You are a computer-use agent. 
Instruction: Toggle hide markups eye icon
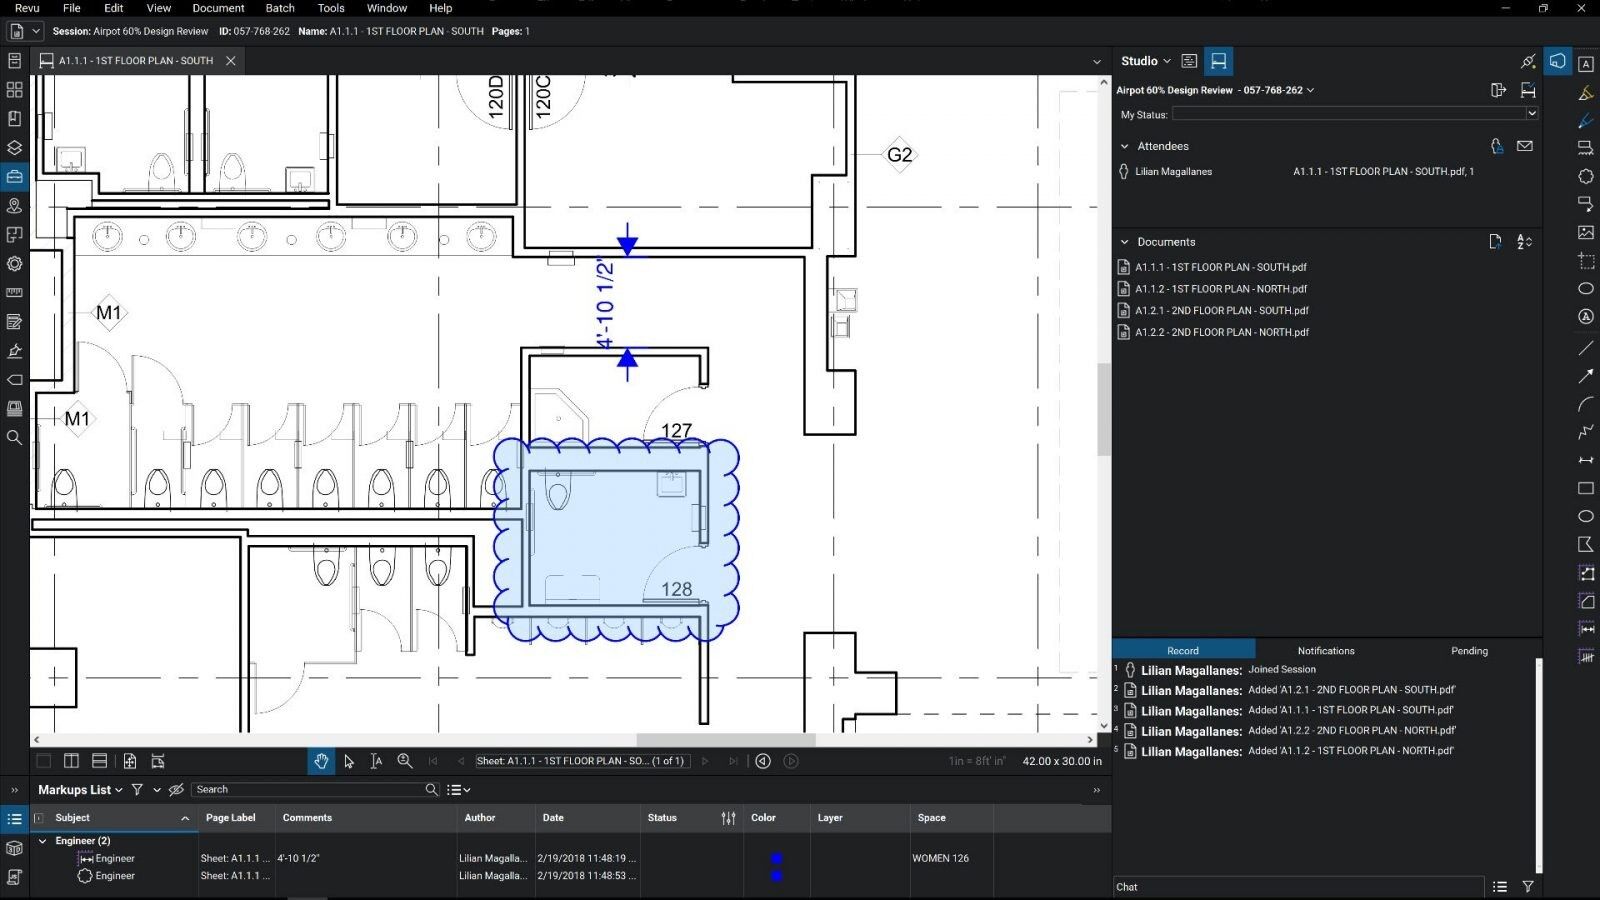click(x=176, y=790)
